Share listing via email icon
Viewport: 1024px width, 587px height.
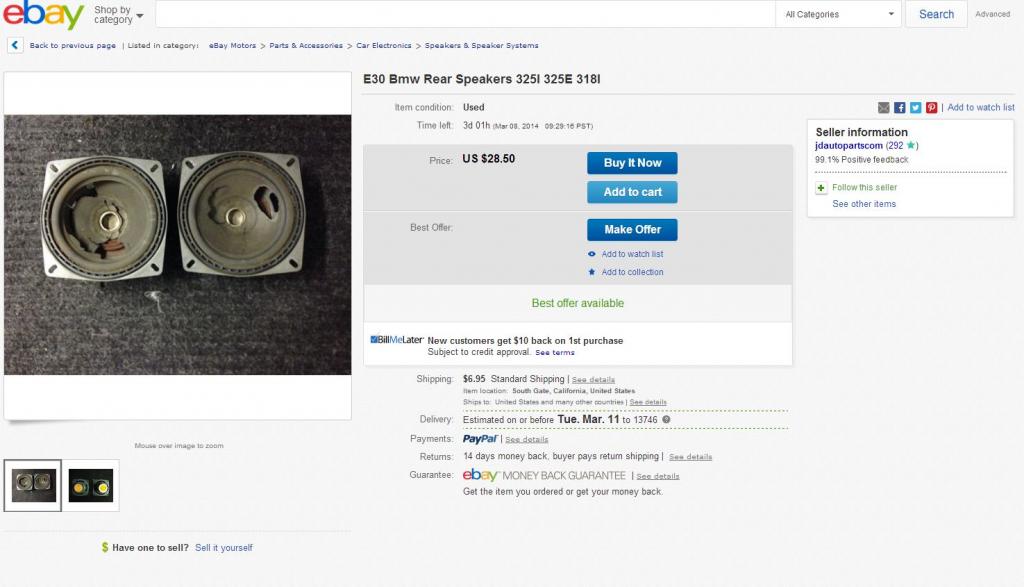tap(884, 108)
